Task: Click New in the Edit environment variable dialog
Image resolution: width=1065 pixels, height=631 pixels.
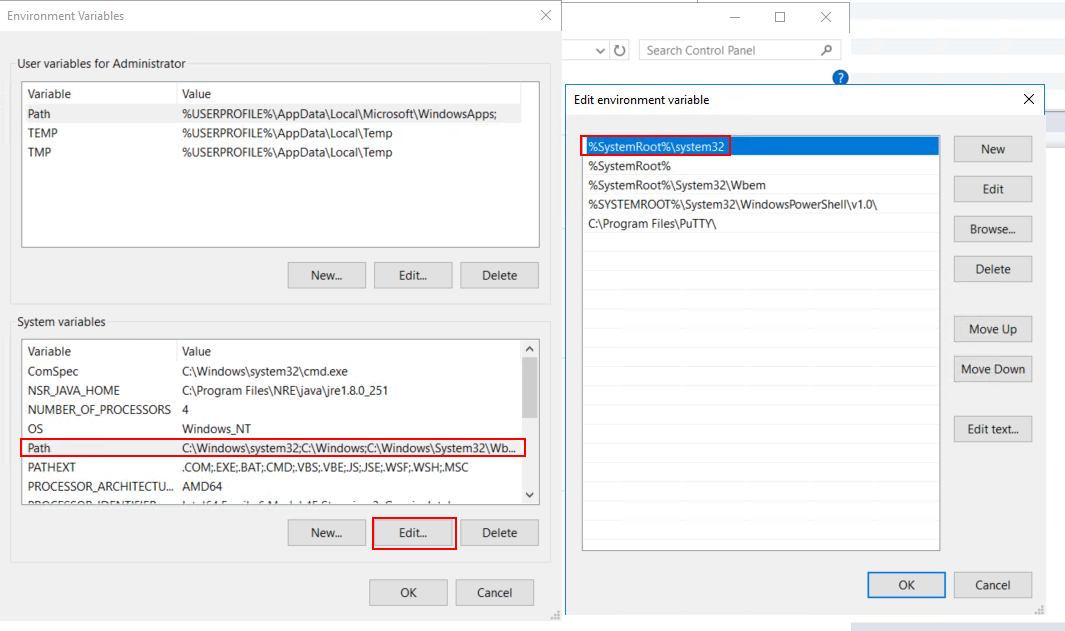Action: [992, 148]
